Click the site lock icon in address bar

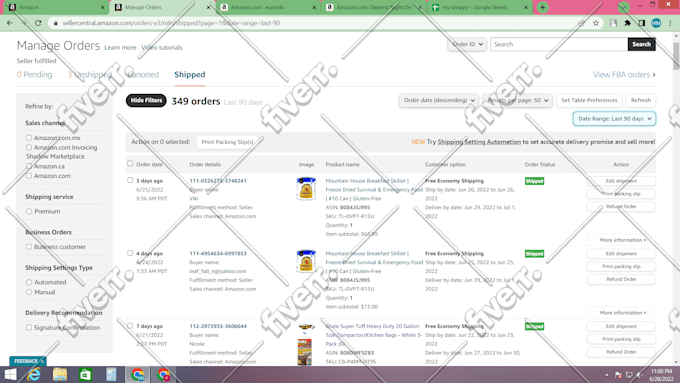[x=55, y=23]
